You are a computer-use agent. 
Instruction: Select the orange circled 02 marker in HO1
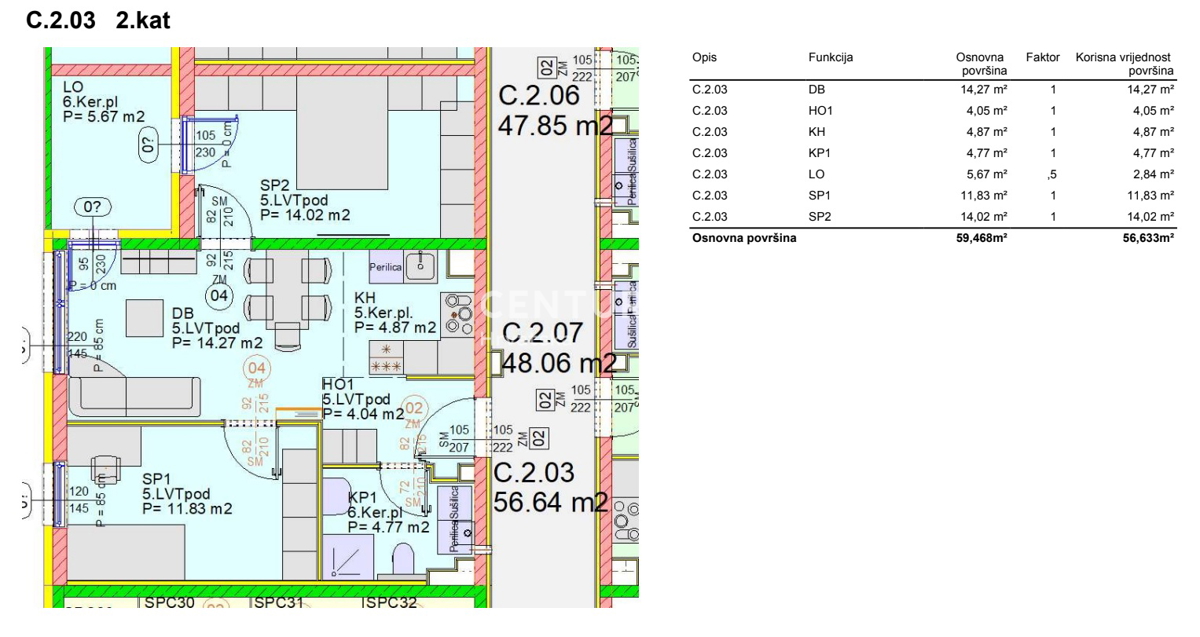point(416,406)
